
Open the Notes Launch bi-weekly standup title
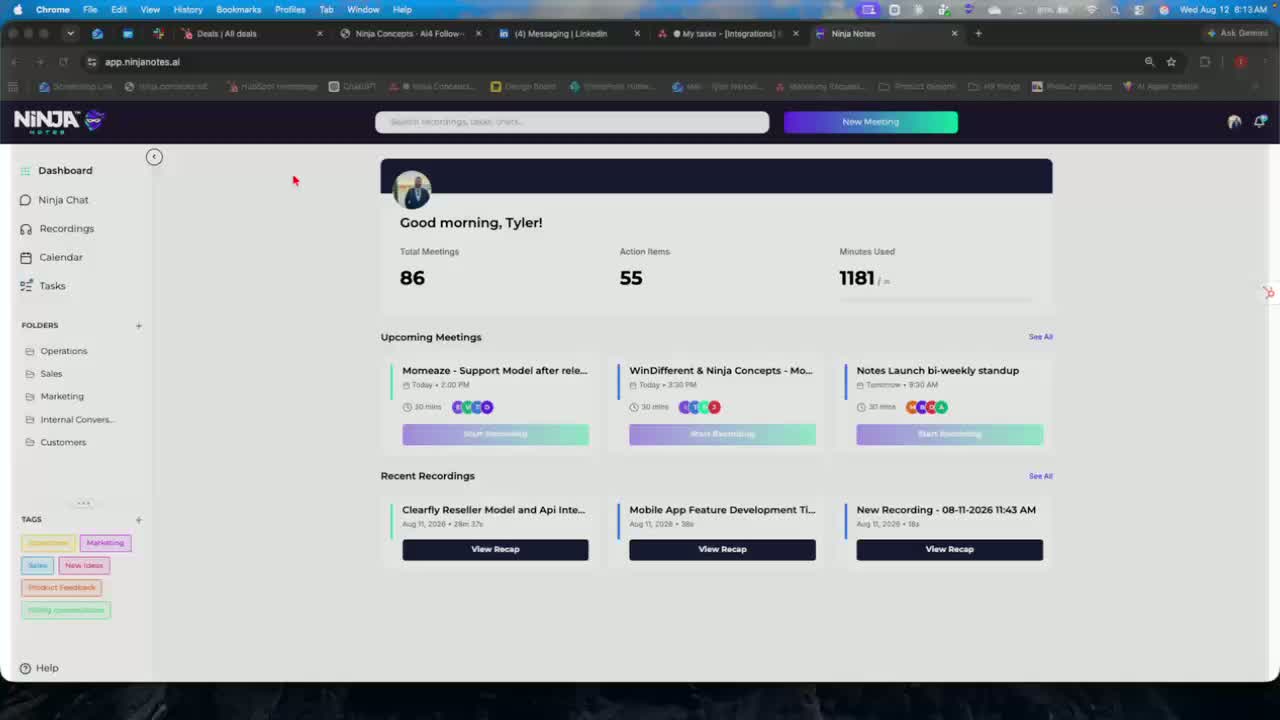[937, 371]
